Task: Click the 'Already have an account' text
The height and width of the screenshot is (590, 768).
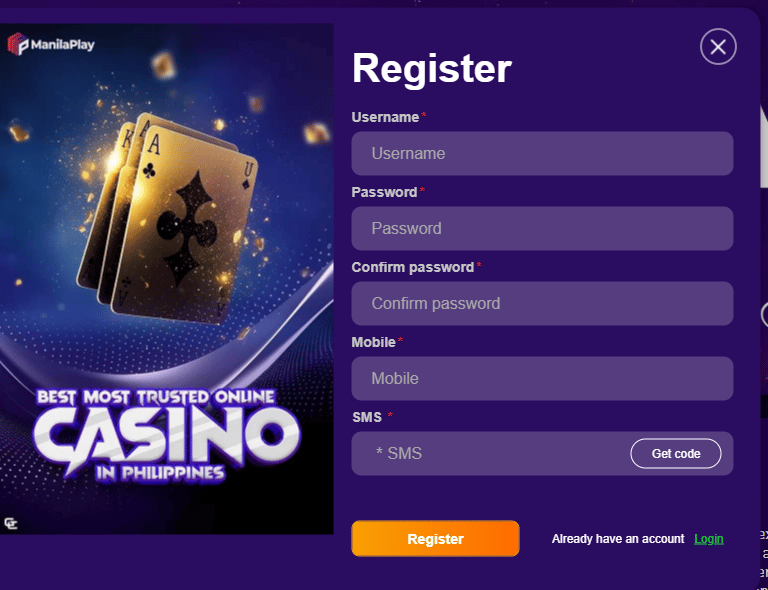Action: 618,539
